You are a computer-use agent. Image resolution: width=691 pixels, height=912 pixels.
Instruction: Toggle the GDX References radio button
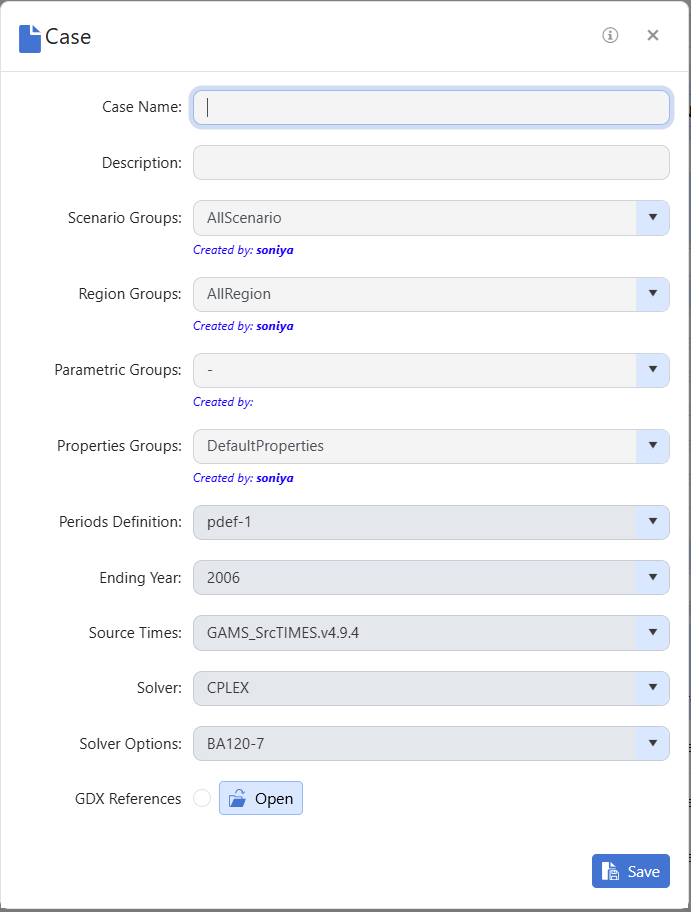click(202, 798)
